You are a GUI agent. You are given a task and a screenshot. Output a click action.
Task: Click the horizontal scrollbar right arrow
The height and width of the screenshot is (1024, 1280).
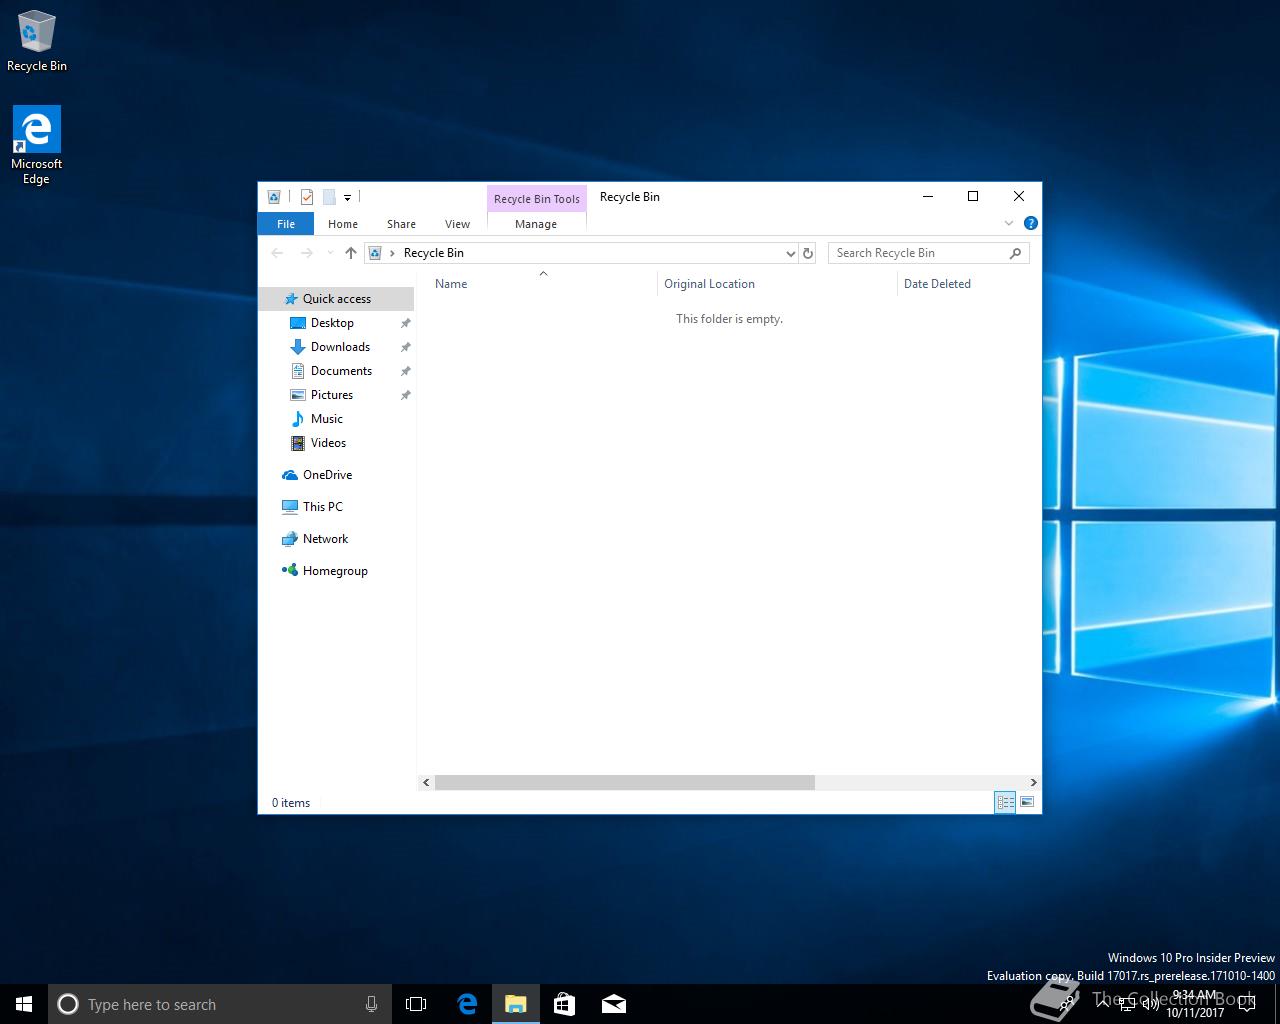[x=1033, y=782]
